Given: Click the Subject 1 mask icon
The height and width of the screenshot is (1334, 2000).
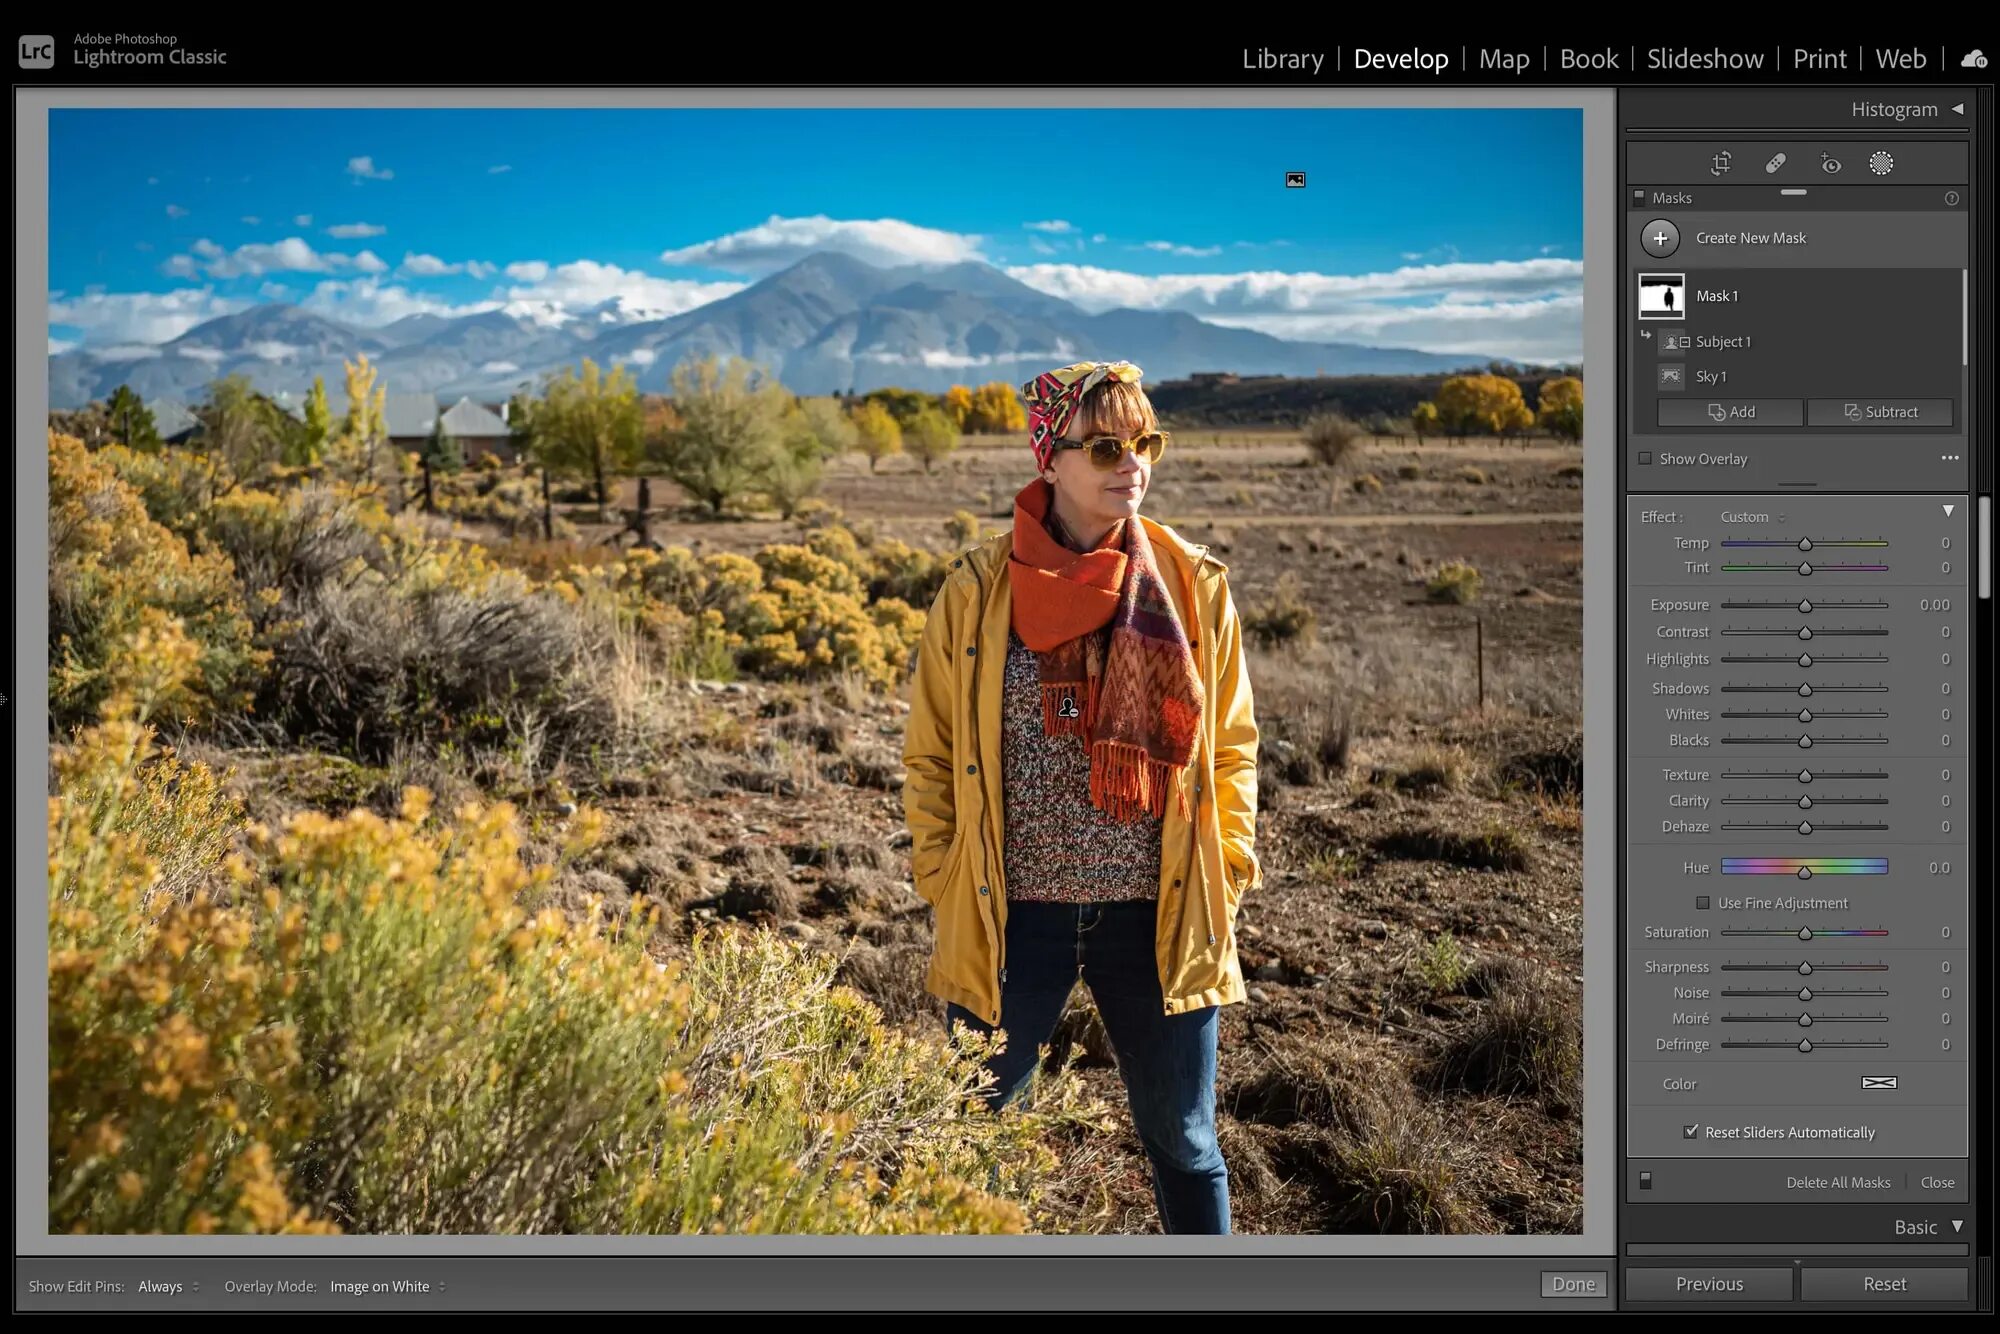Looking at the screenshot, I should tap(1672, 341).
